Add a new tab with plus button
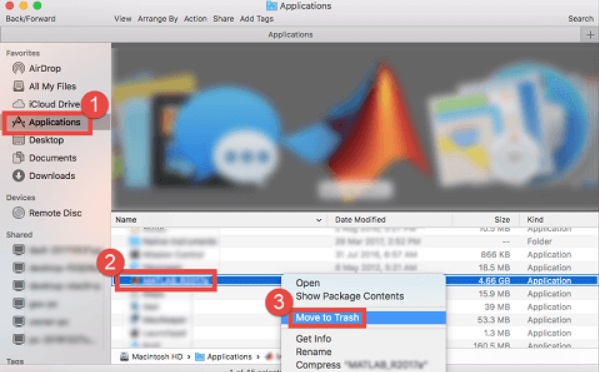Image resolution: width=599 pixels, height=372 pixels. [590, 35]
